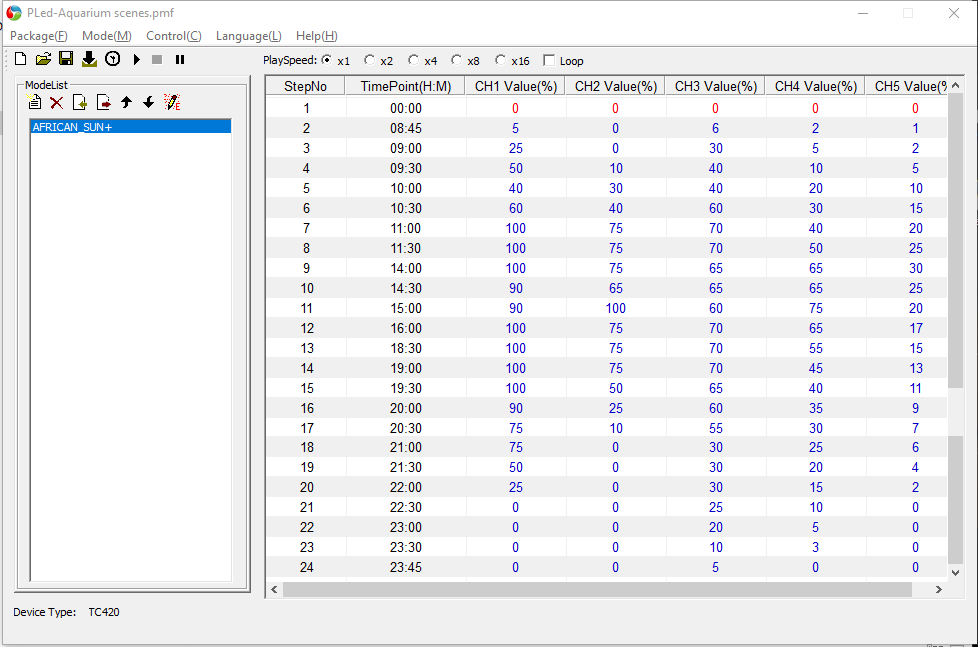Set PlaySpeed to x4
This screenshot has height=647, width=978.
pos(414,60)
